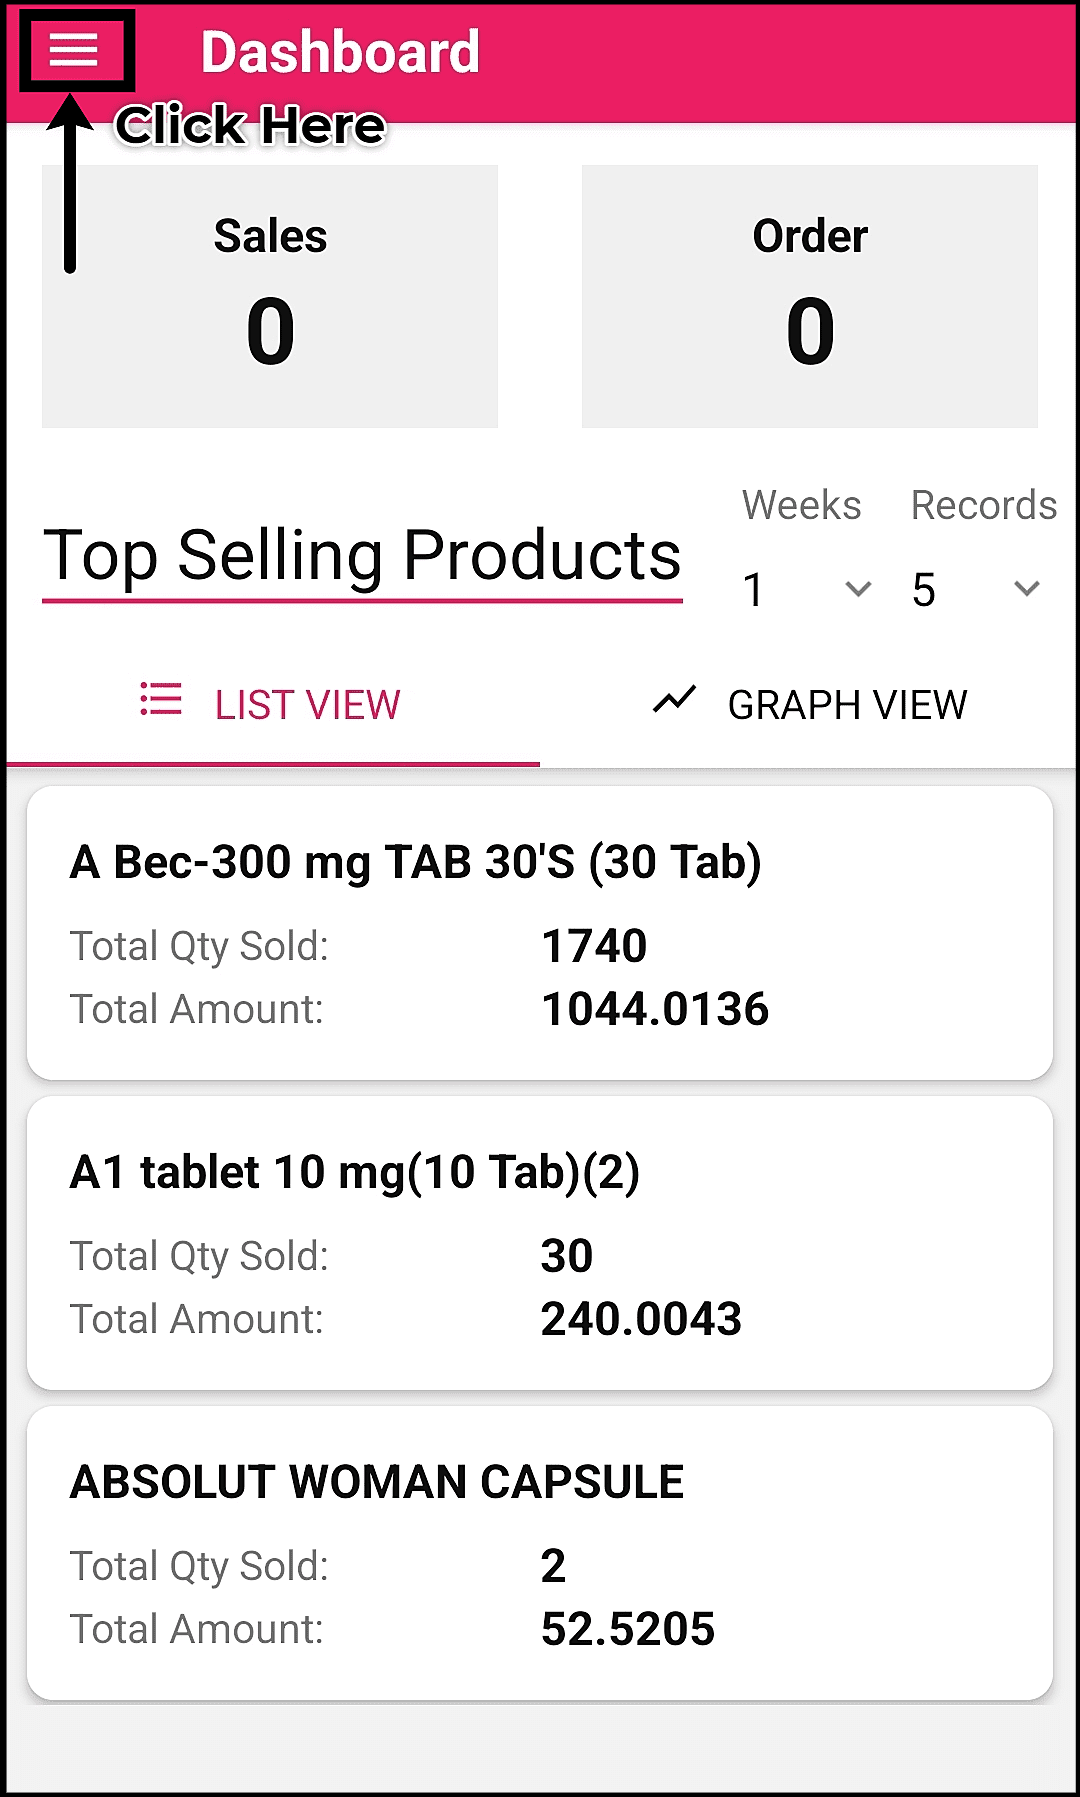
Task: Open the A1 tablet 10 mg product card
Action: 540,1243
